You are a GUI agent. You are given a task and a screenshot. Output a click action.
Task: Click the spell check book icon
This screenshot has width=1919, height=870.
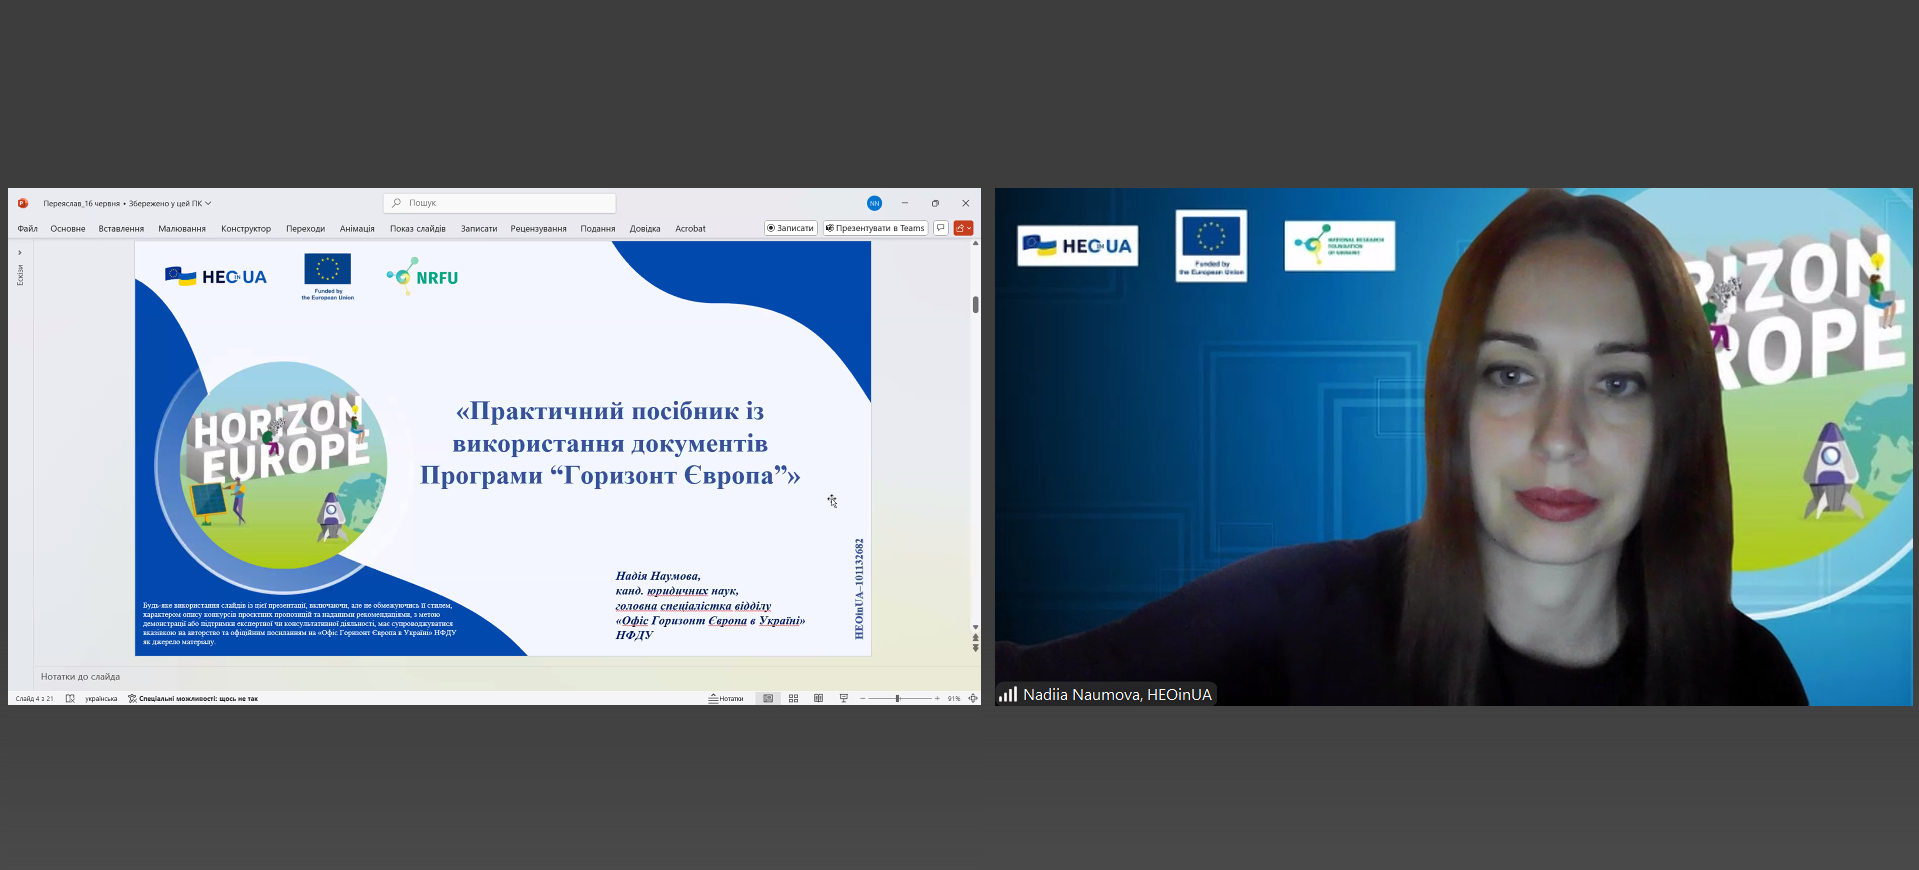70,698
